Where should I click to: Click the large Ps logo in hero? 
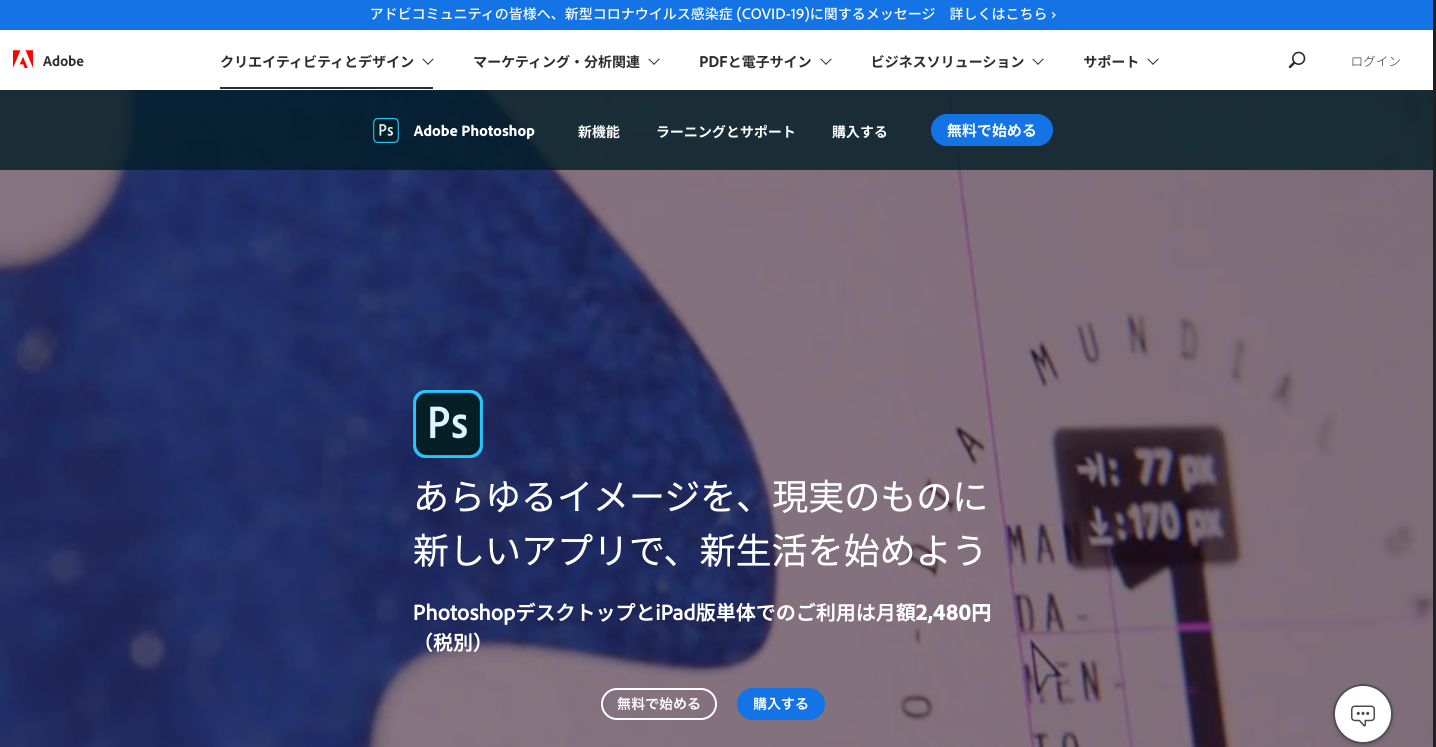coord(448,424)
